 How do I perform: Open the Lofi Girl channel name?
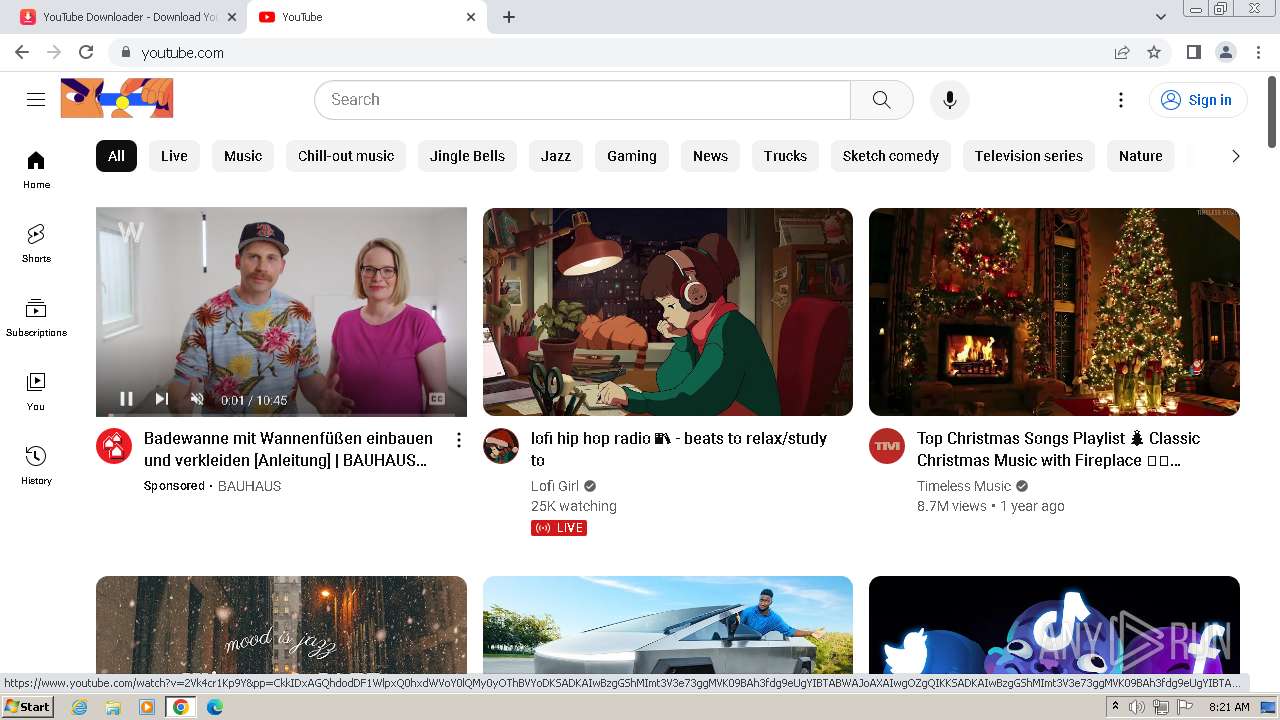pyautogui.click(x=555, y=486)
